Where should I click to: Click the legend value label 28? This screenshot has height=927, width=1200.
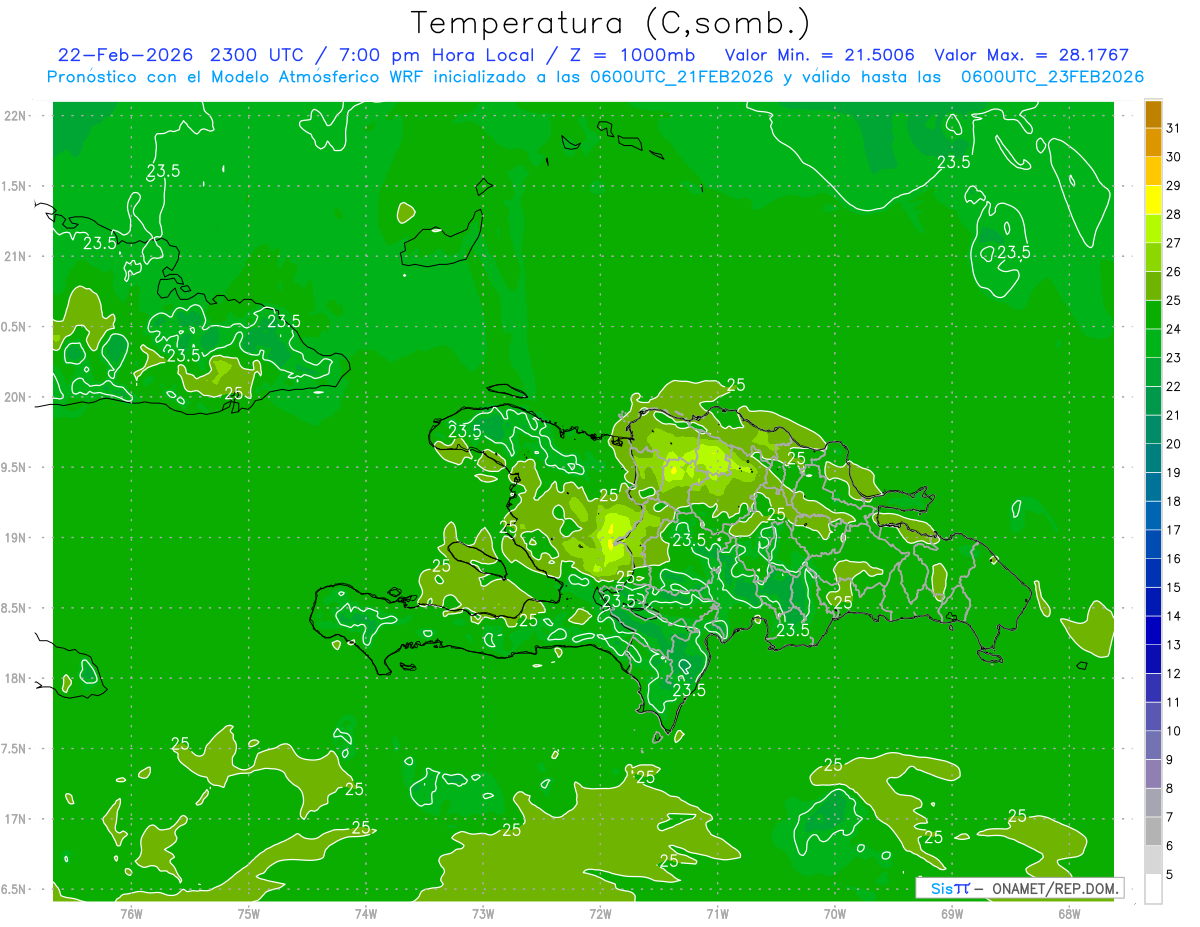(x=1174, y=214)
